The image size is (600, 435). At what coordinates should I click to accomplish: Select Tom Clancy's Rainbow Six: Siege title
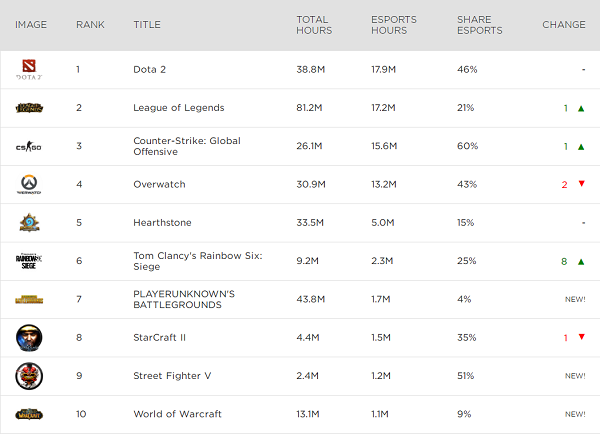point(198,261)
